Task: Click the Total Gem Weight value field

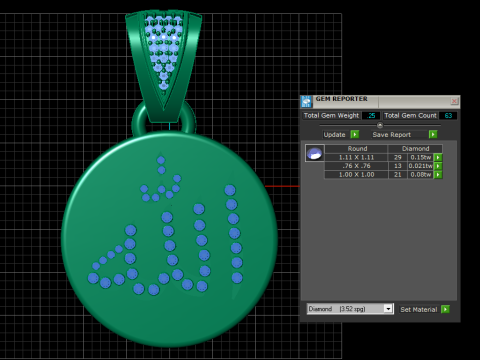Action: point(371,116)
